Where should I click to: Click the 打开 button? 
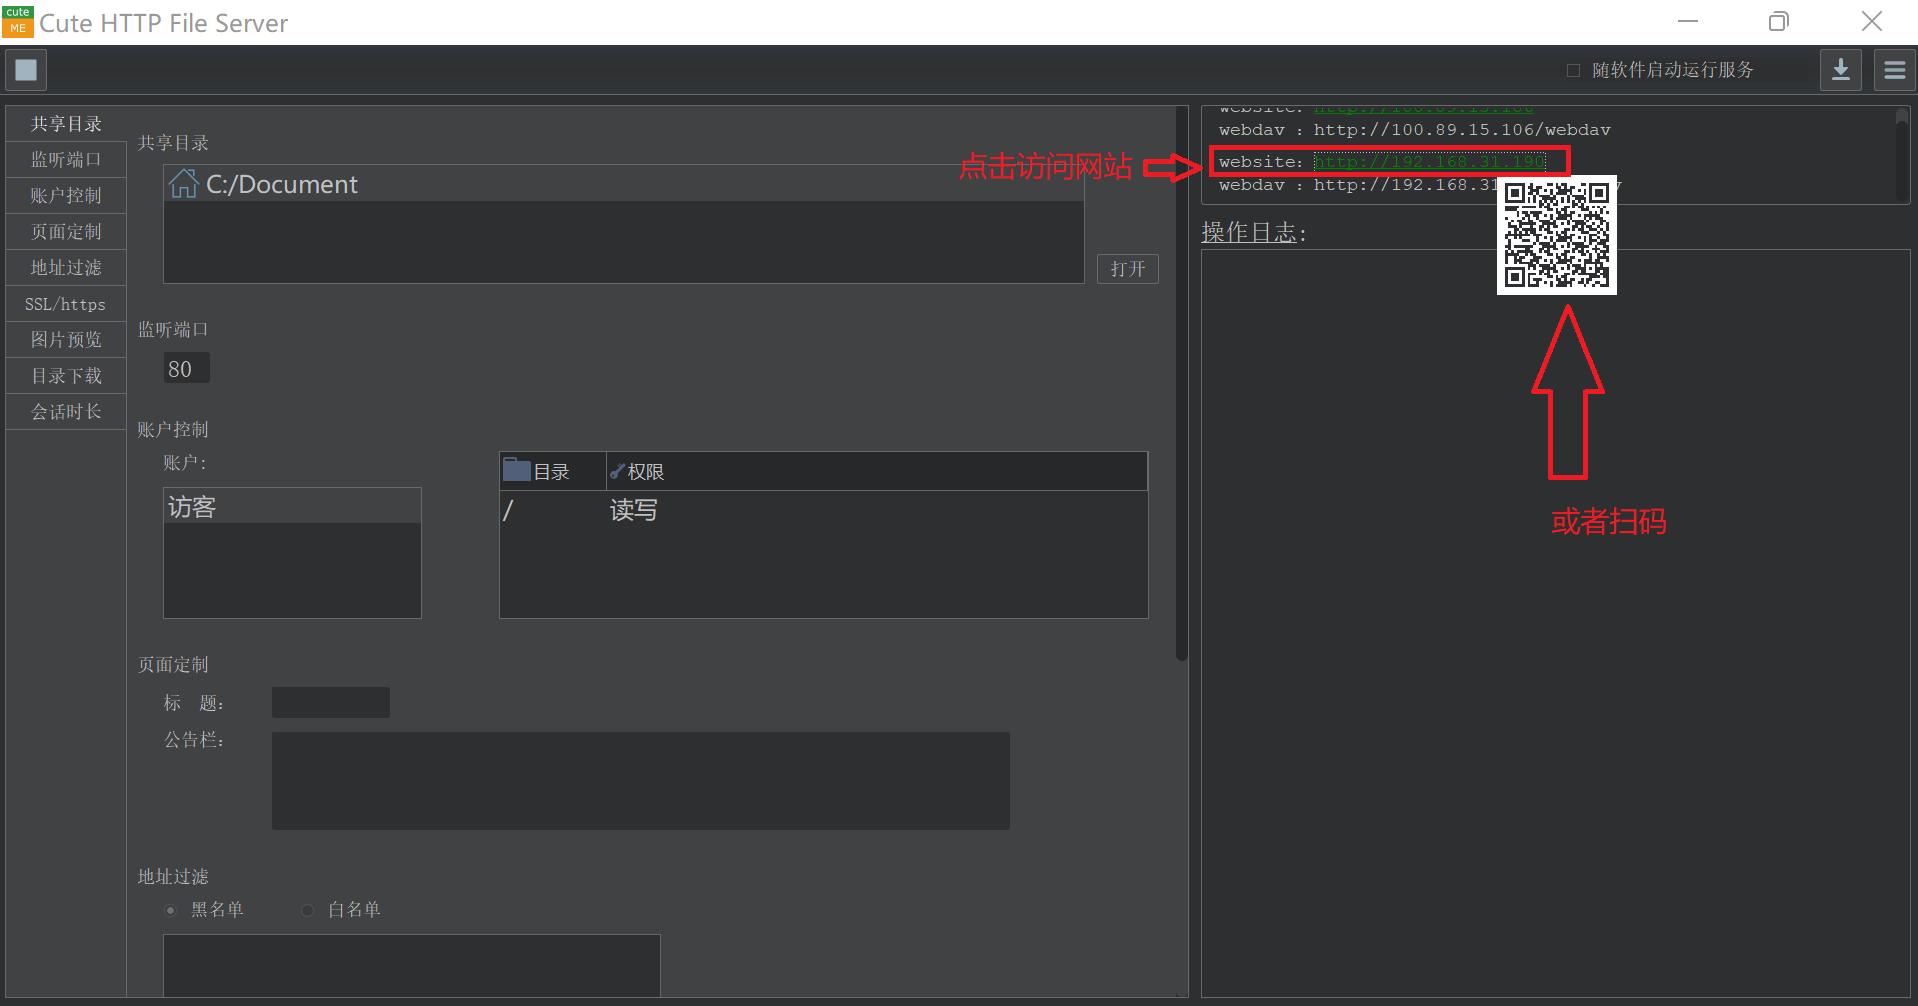(x=1127, y=269)
